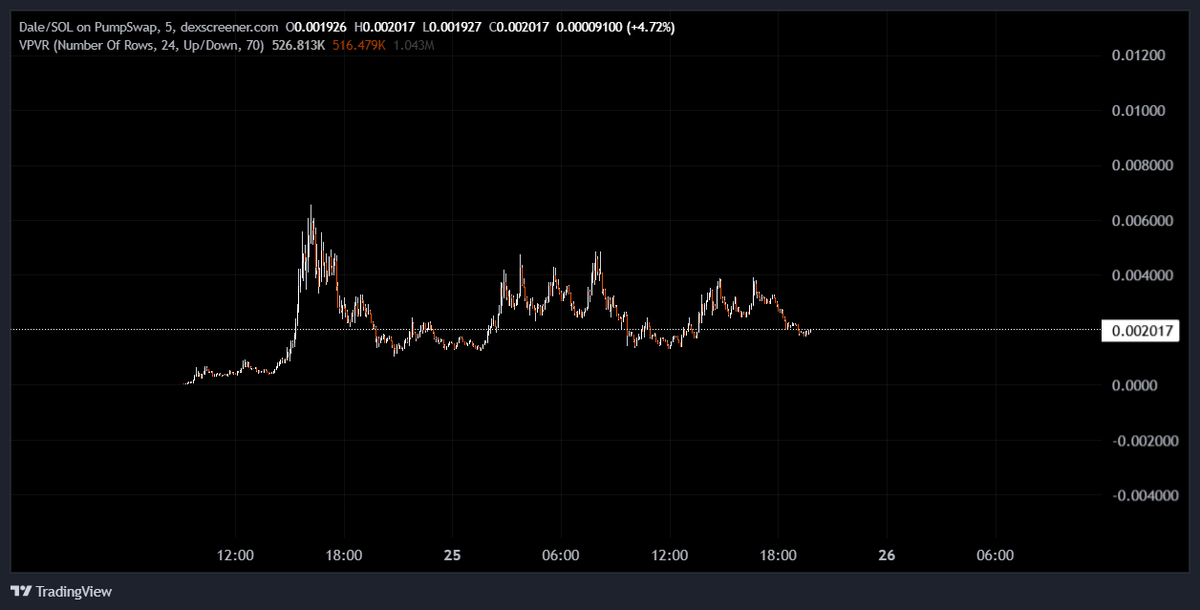The image size is (1200, 610).
Task: Click the first 18:00 time axis label
Action: pos(343,554)
